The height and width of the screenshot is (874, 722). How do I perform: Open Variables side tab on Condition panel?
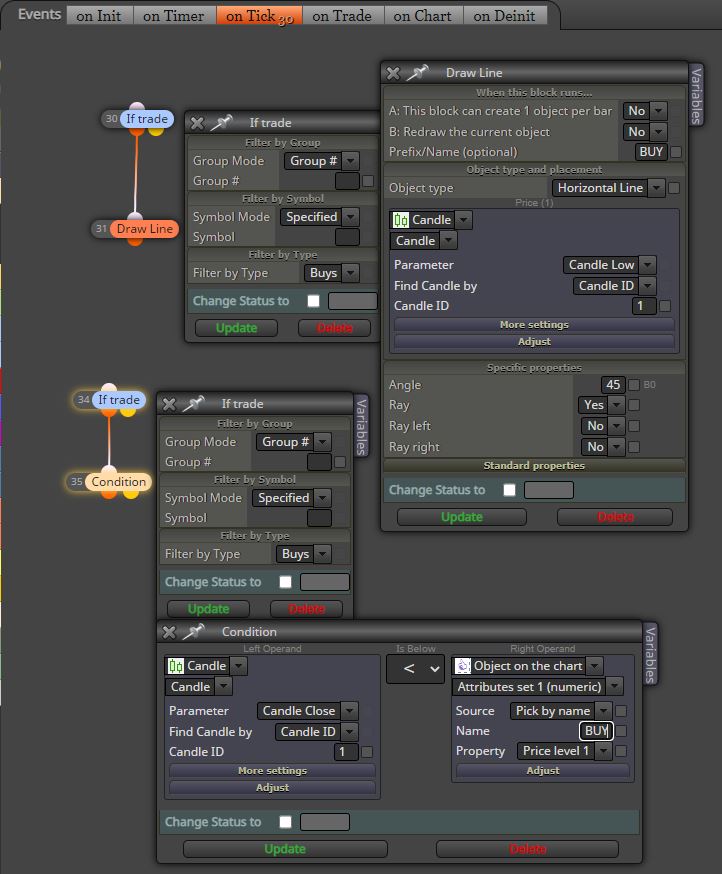(650, 655)
